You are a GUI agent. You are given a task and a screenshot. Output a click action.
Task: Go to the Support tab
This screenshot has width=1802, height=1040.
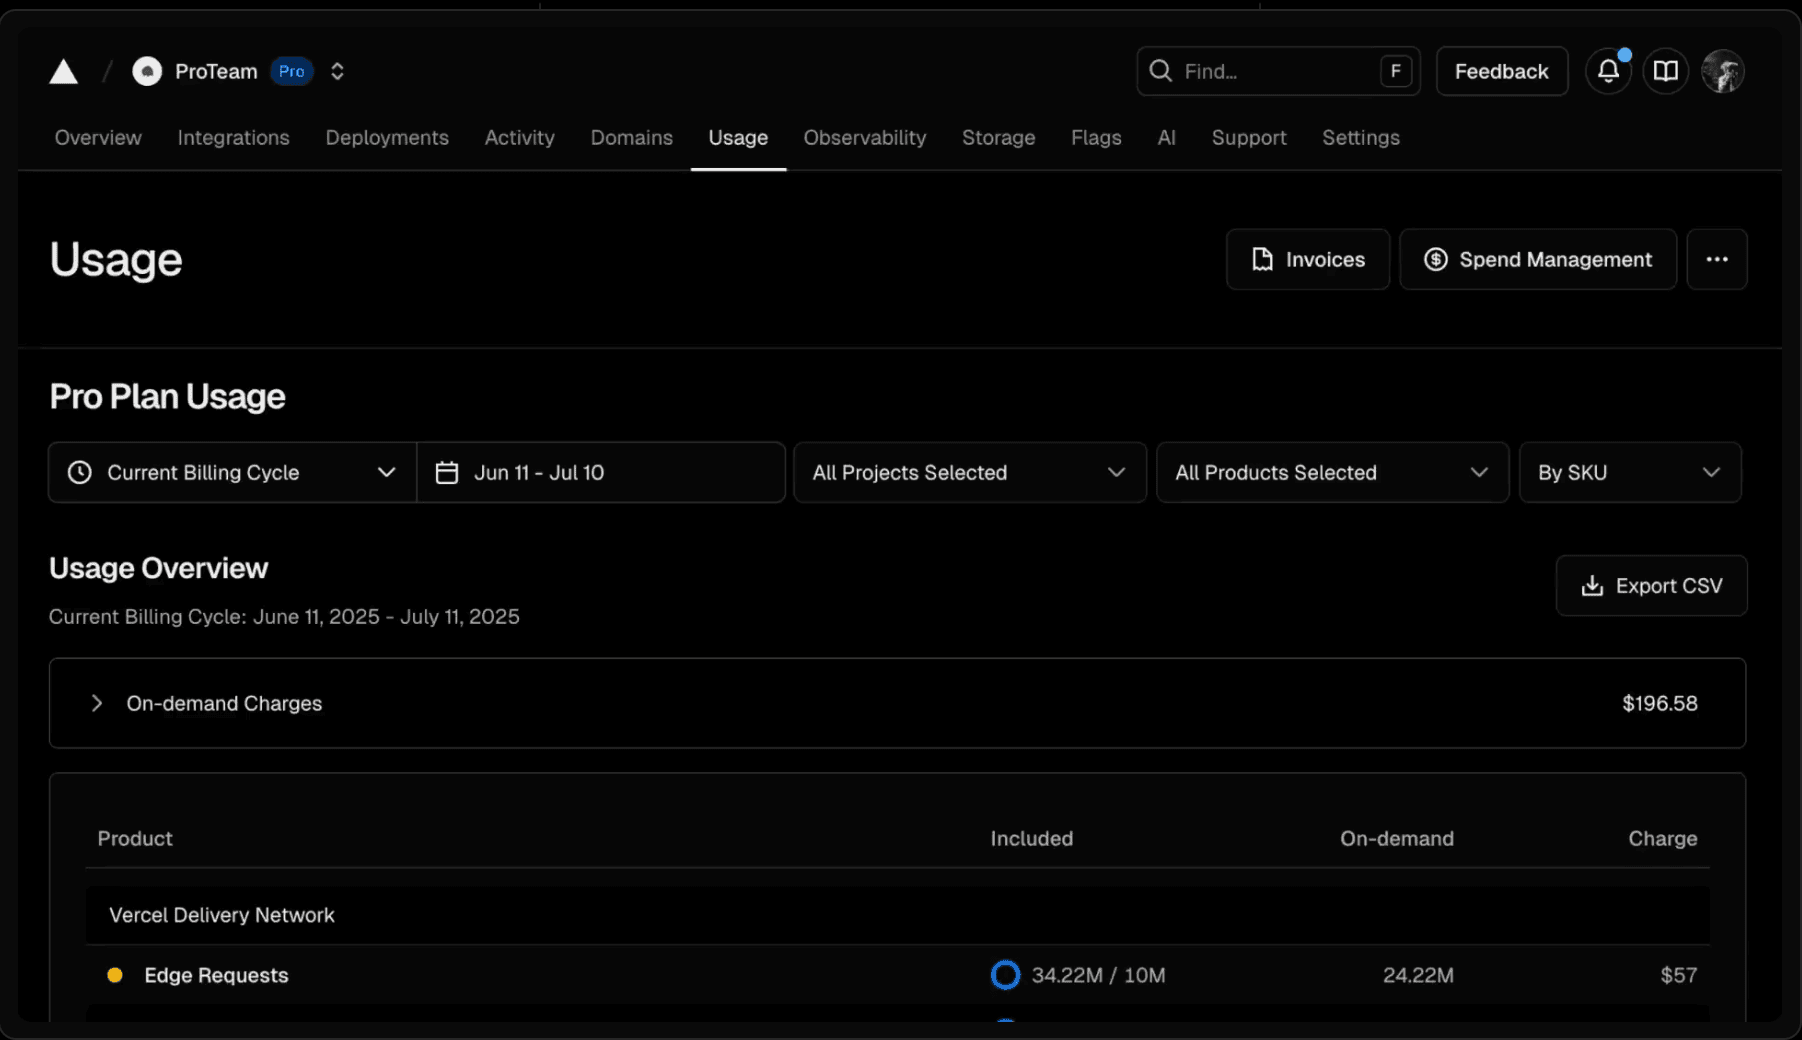coord(1249,138)
